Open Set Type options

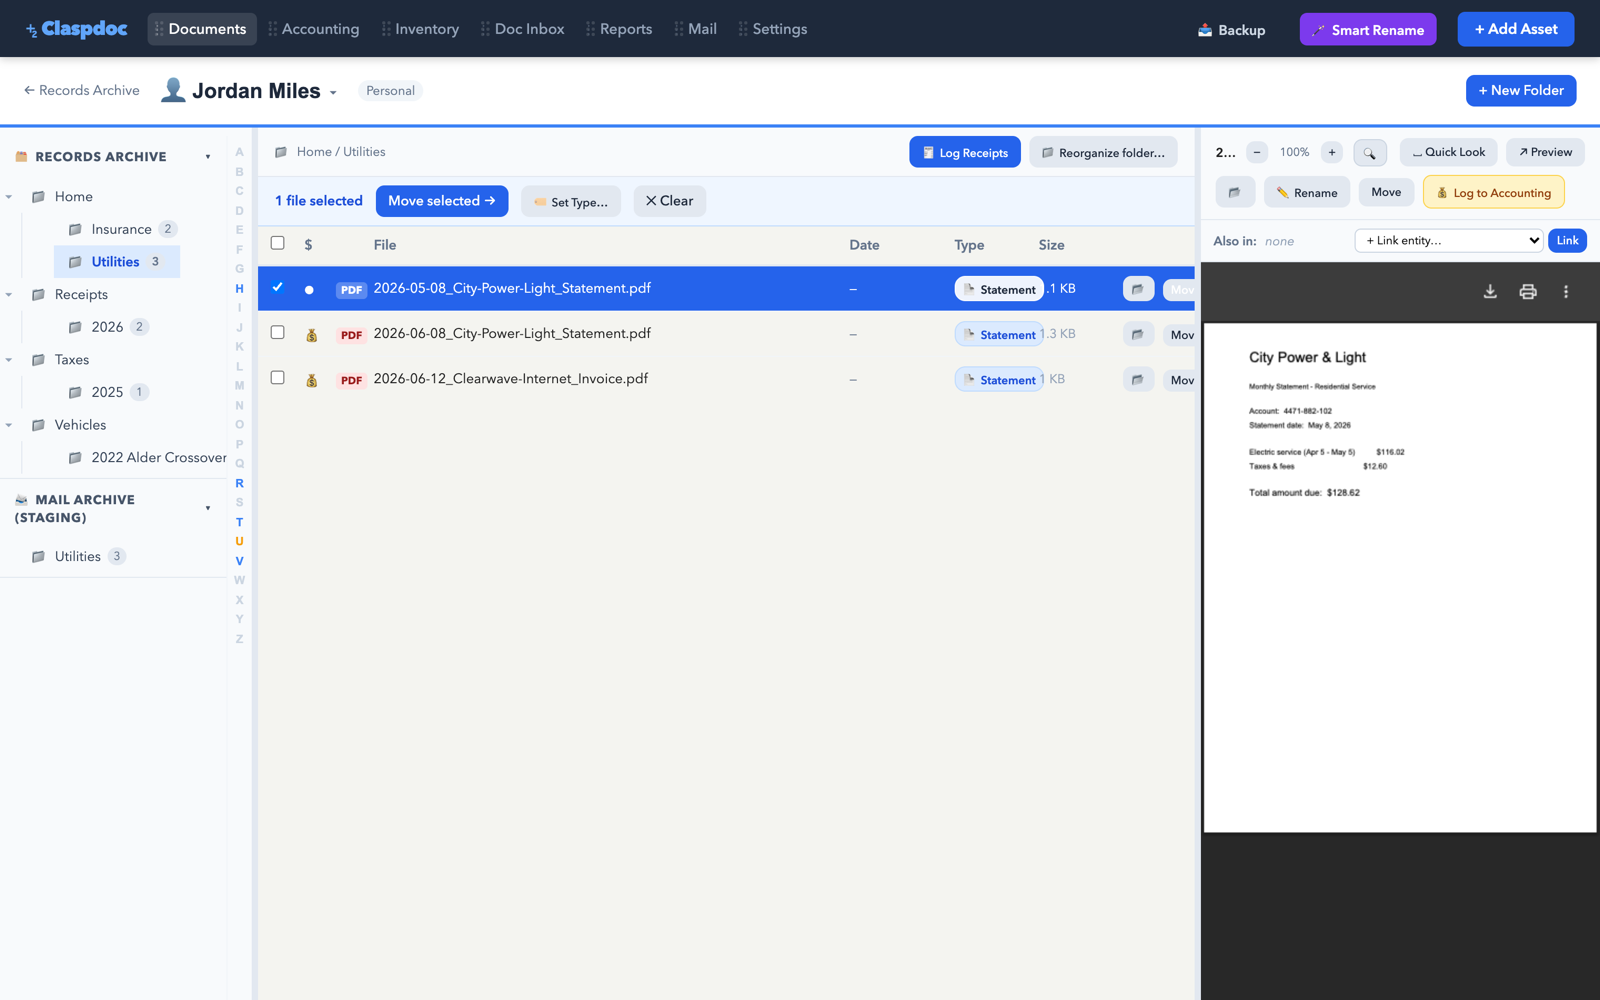point(571,201)
